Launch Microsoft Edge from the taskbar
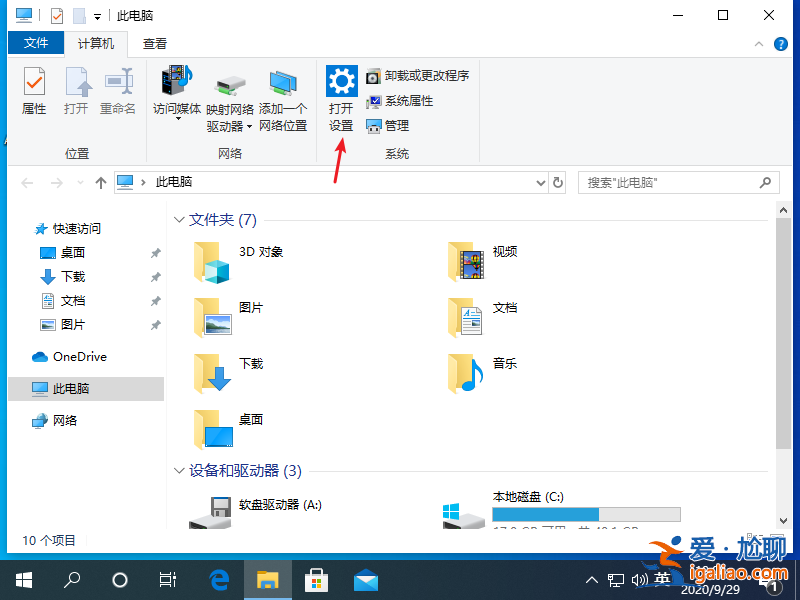Screen dimensions: 800x600 218,578
